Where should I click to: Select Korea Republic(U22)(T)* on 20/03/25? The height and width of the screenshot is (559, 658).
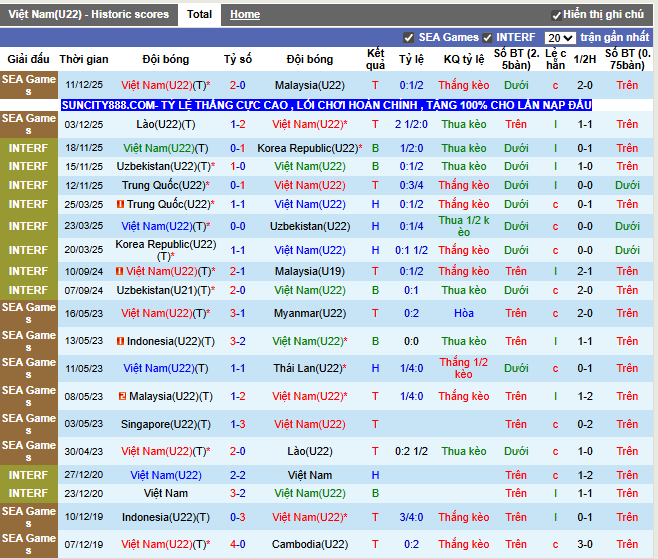[166, 250]
